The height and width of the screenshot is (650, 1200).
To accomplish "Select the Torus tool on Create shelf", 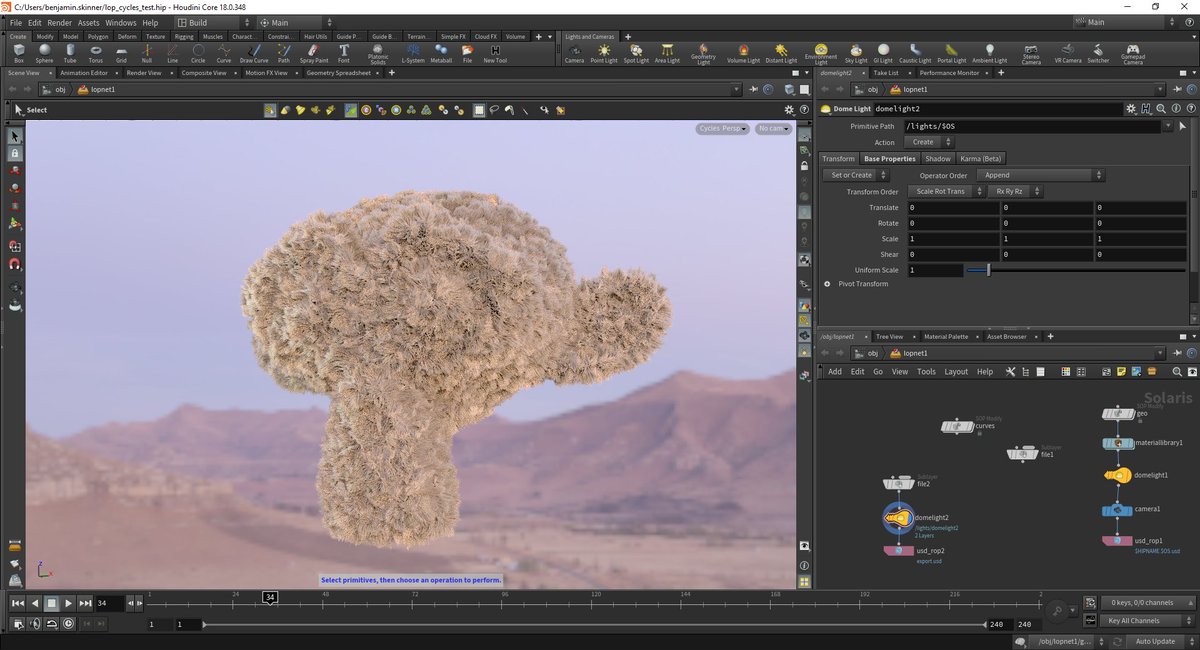I will pos(95,52).
